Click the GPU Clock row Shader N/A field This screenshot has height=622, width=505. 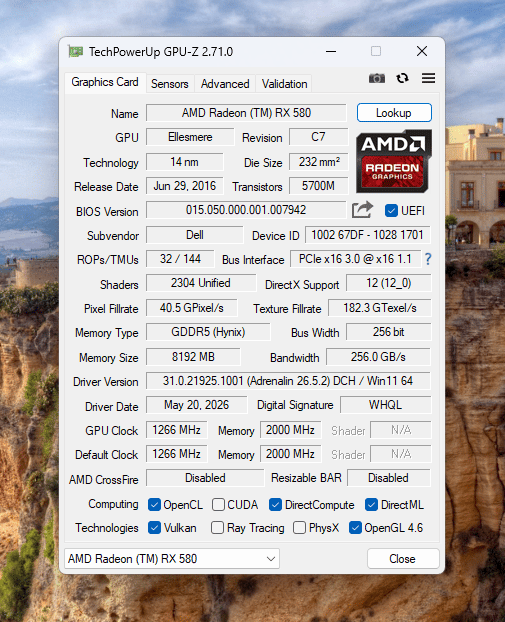[x=401, y=430]
